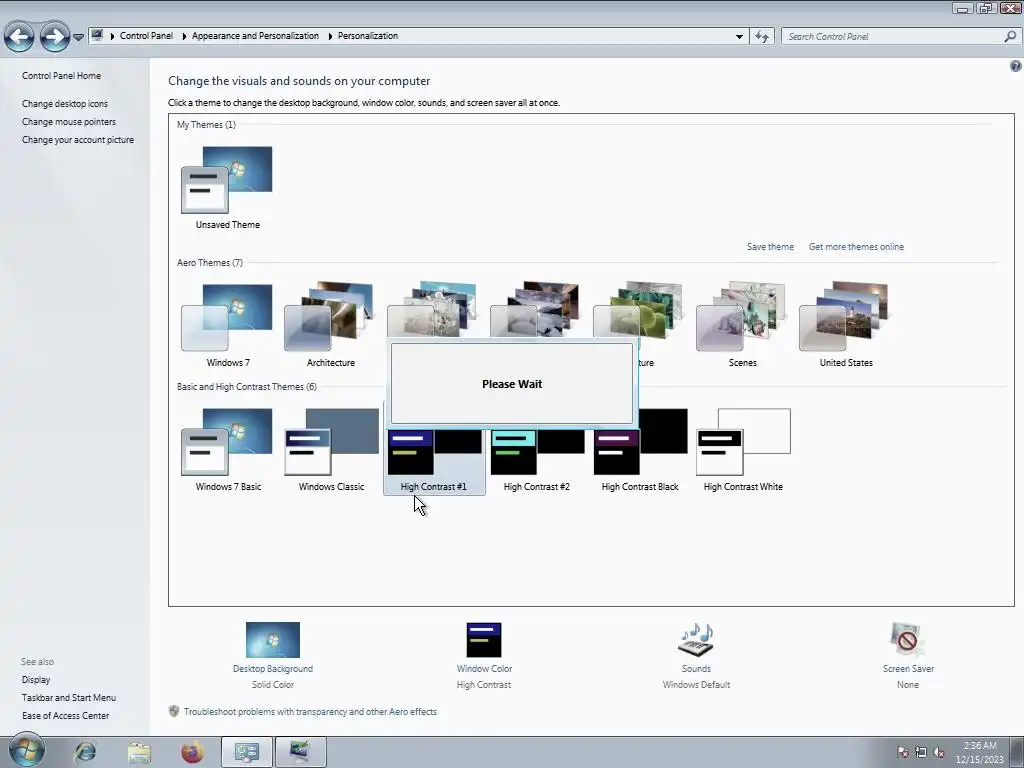Open Change desktop icons link
Screen dimensions: 1024x768
click(65, 104)
